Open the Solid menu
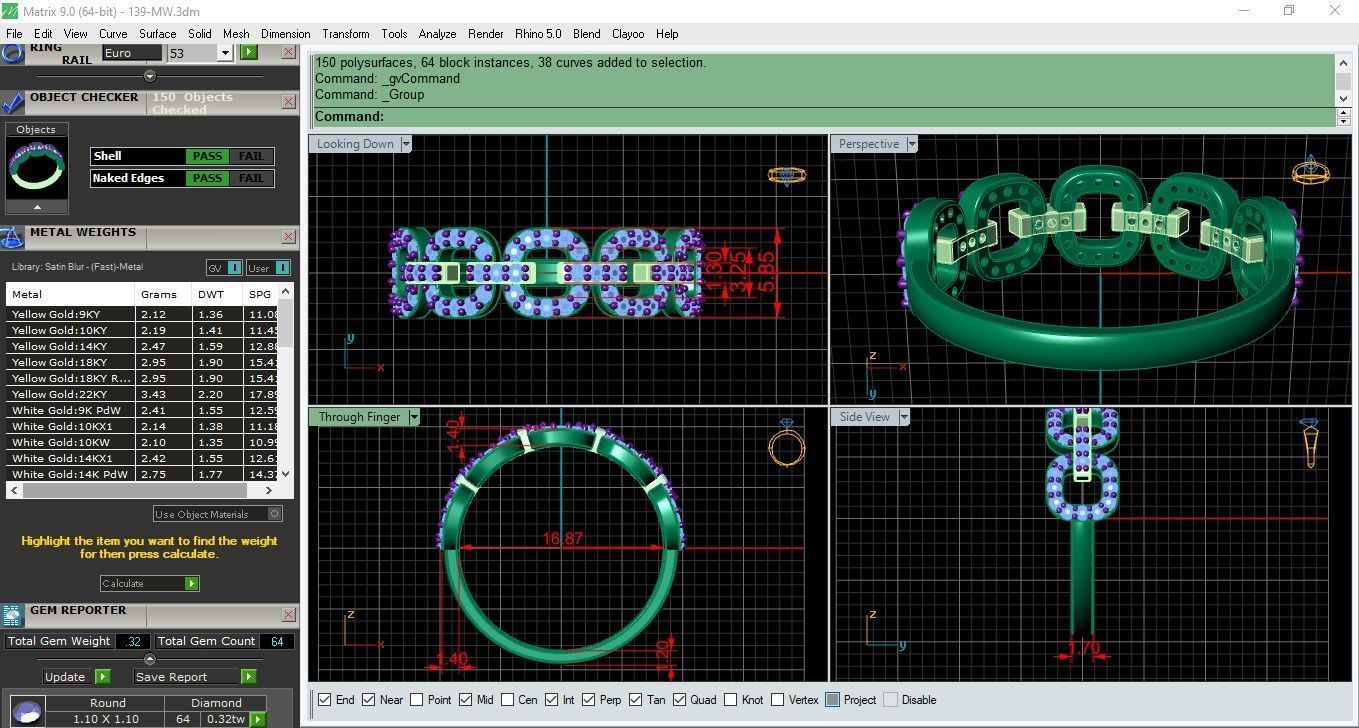 pyautogui.click(x=200, y=33)
